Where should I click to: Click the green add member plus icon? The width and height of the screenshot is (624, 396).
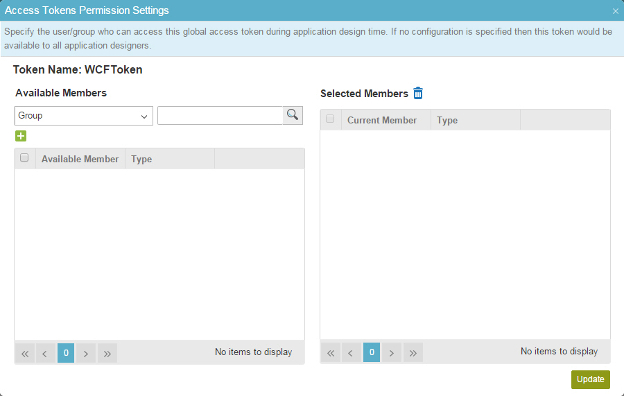(x=21, y=136)
